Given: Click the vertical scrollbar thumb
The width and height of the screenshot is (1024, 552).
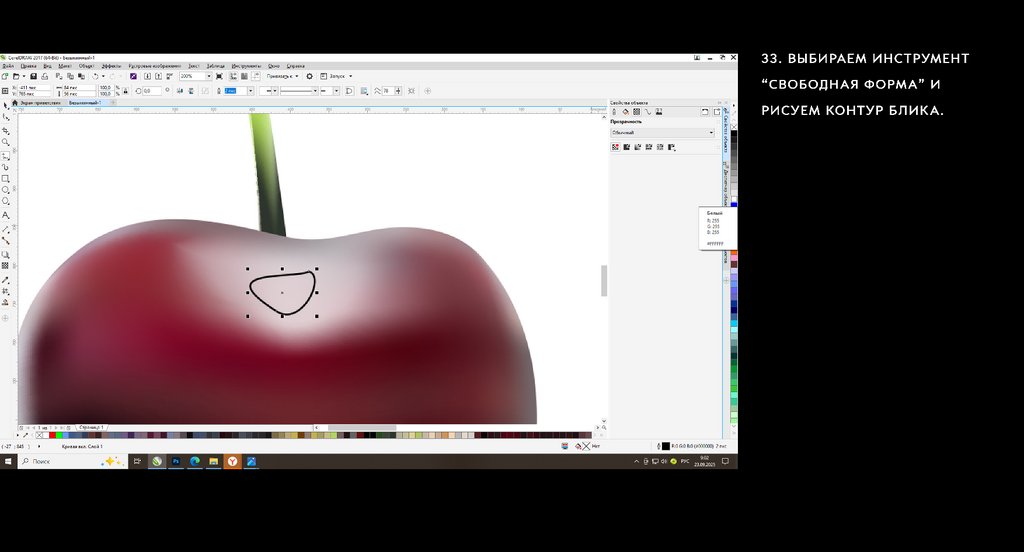Looking at the screenshot, I should [x=603, y=281].
